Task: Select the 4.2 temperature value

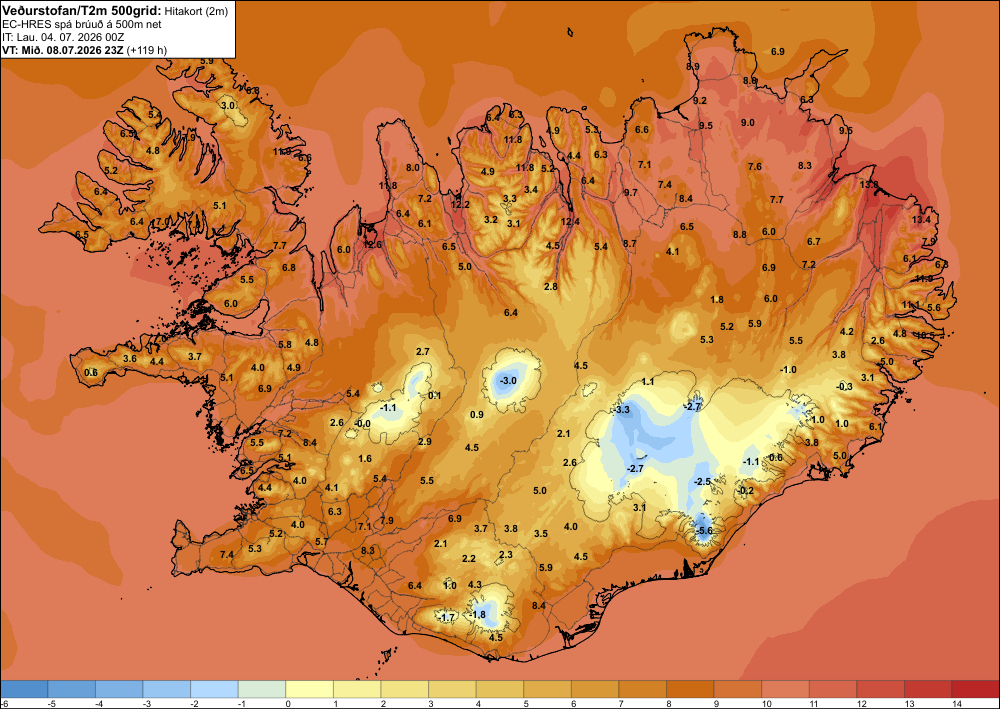Action: click(846, 332)
